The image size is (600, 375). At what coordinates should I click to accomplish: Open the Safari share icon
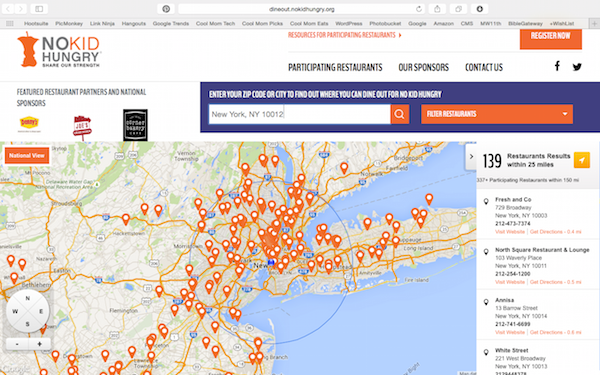tap(437, 9)
